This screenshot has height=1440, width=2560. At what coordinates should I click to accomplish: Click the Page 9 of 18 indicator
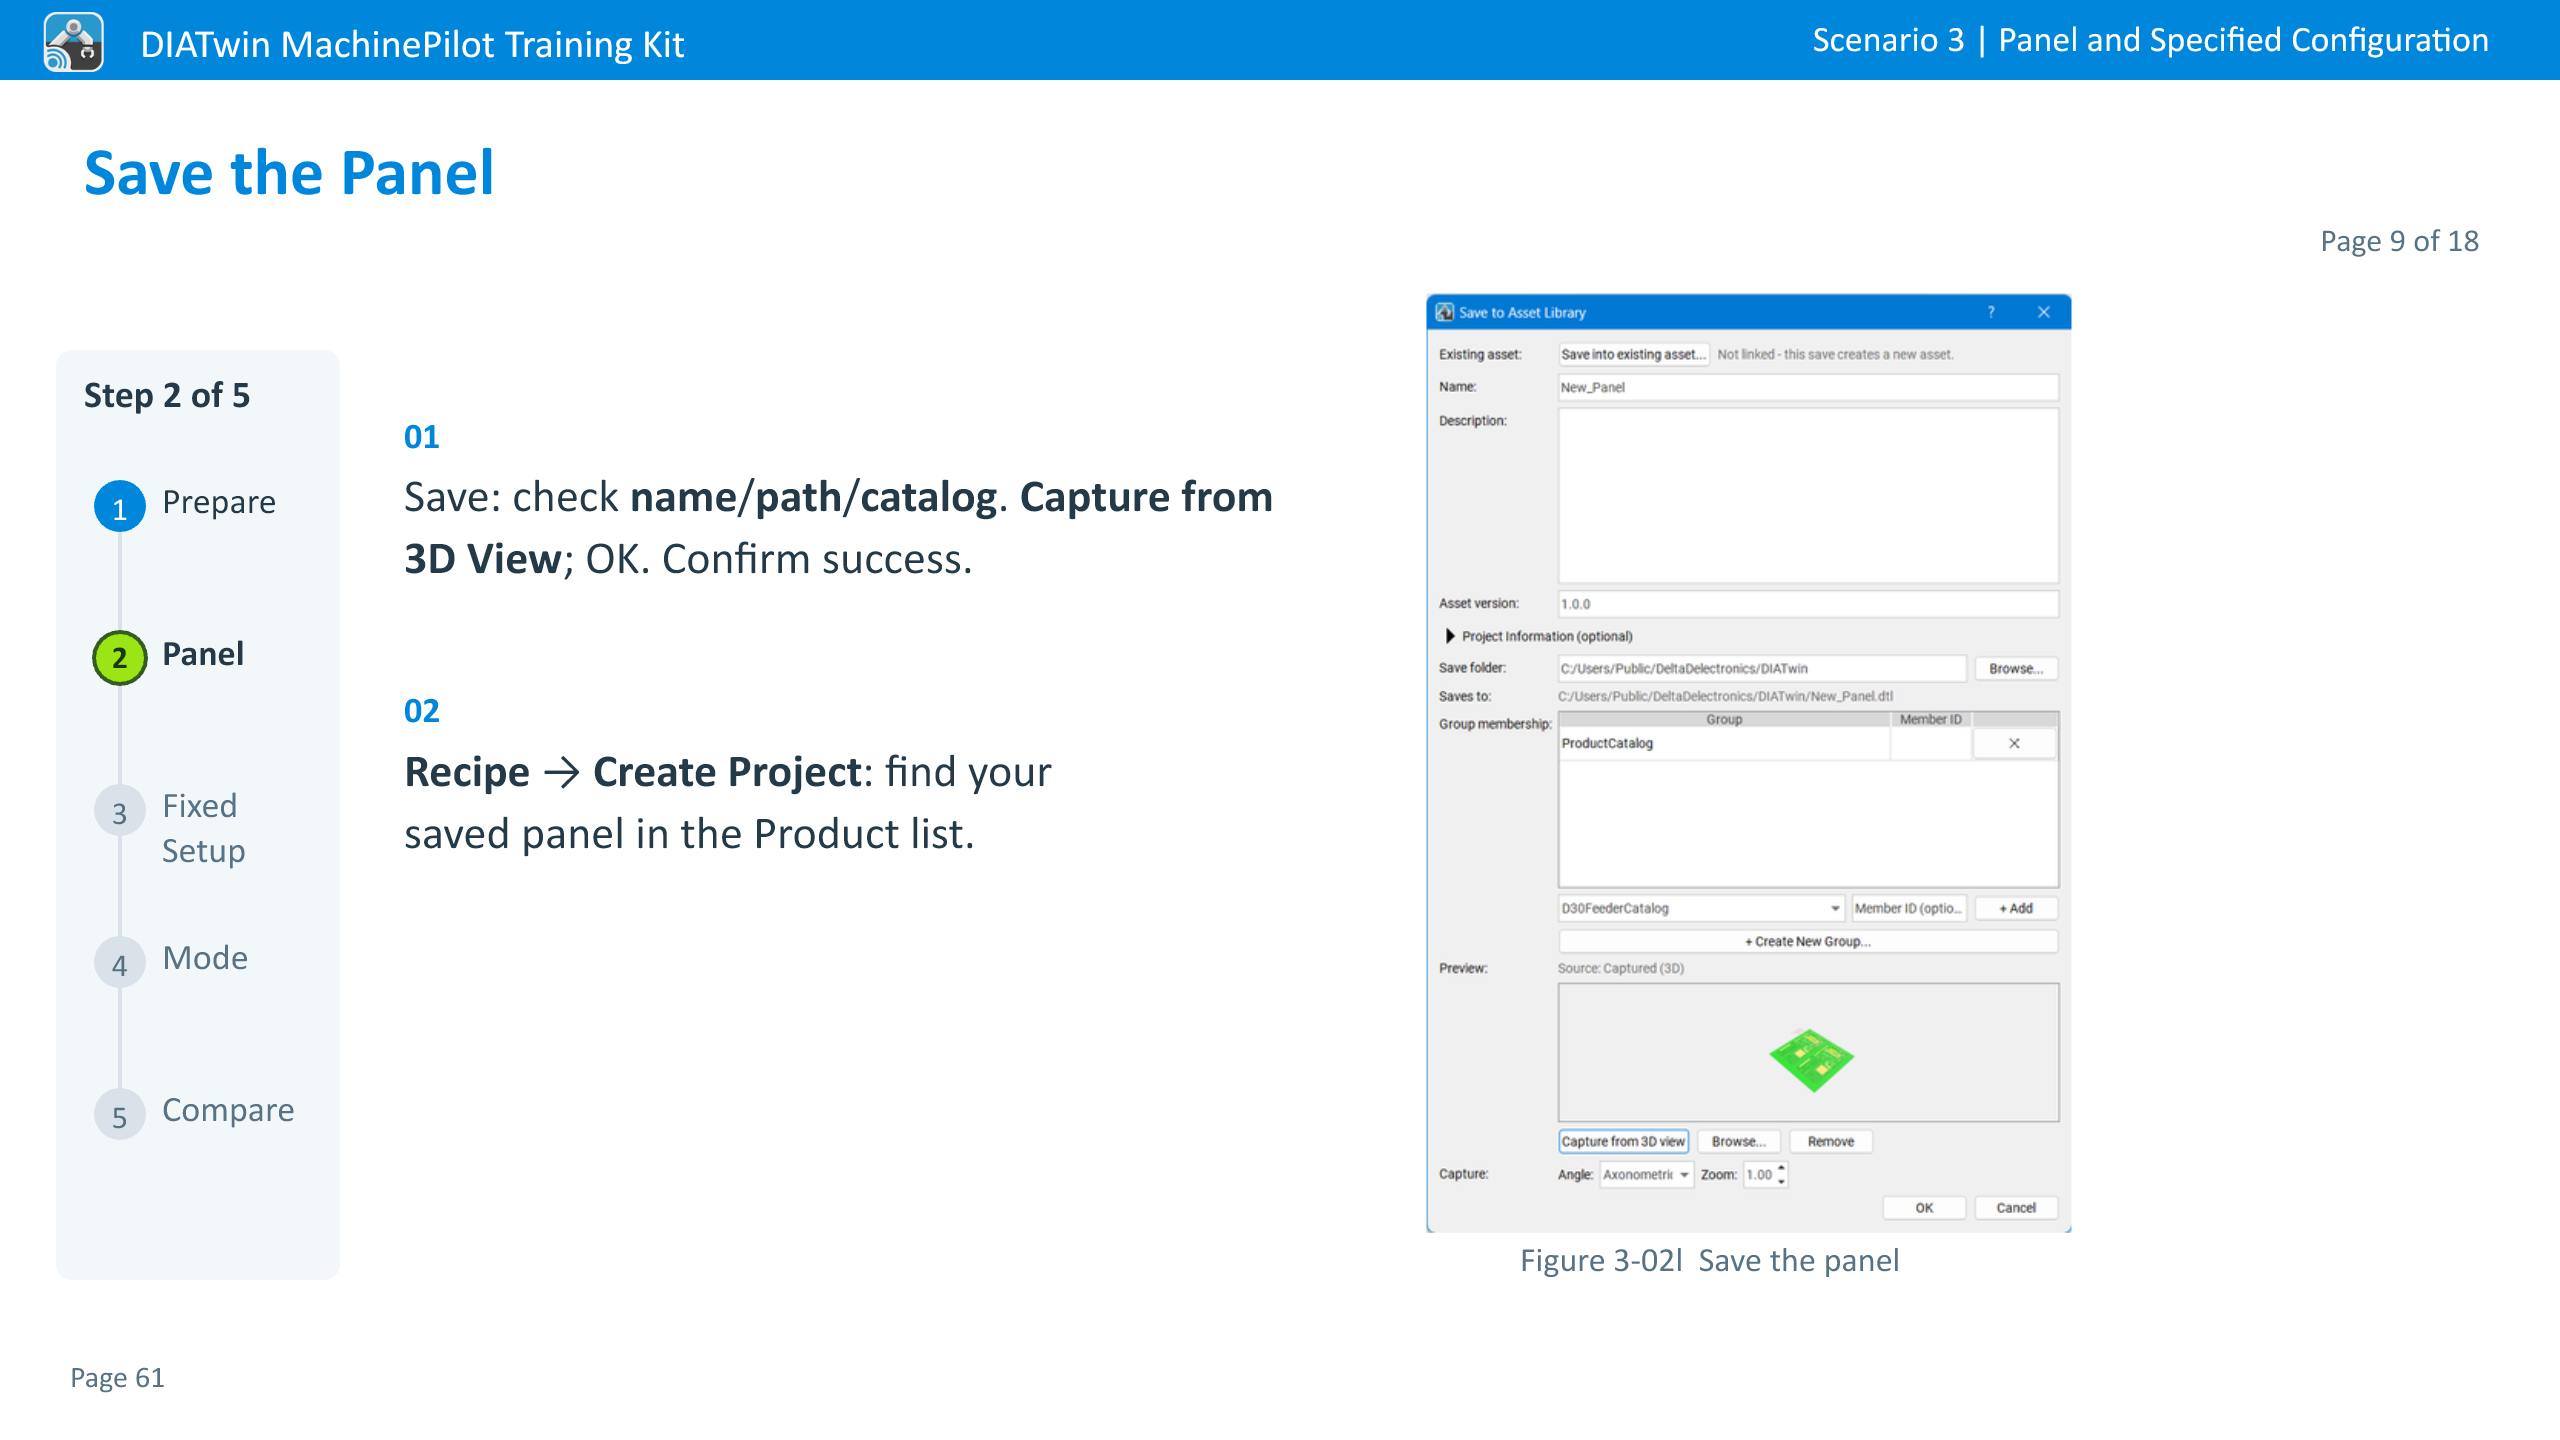coord(2399,241)
